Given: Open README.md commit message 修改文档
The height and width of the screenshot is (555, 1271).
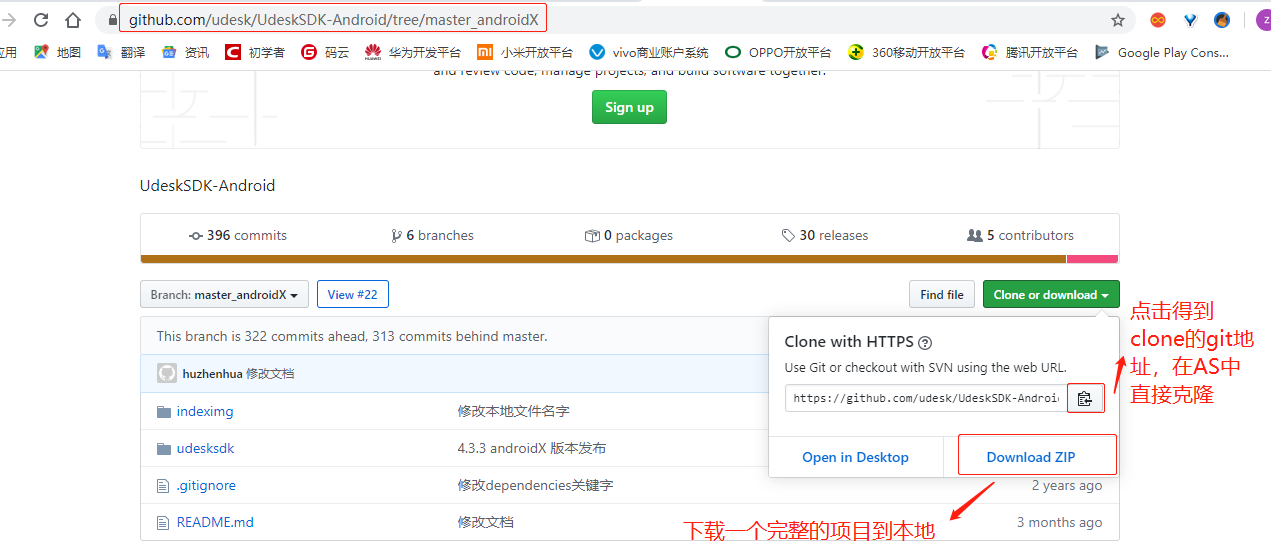Looking at the screenshot, I should pos(486,522).
